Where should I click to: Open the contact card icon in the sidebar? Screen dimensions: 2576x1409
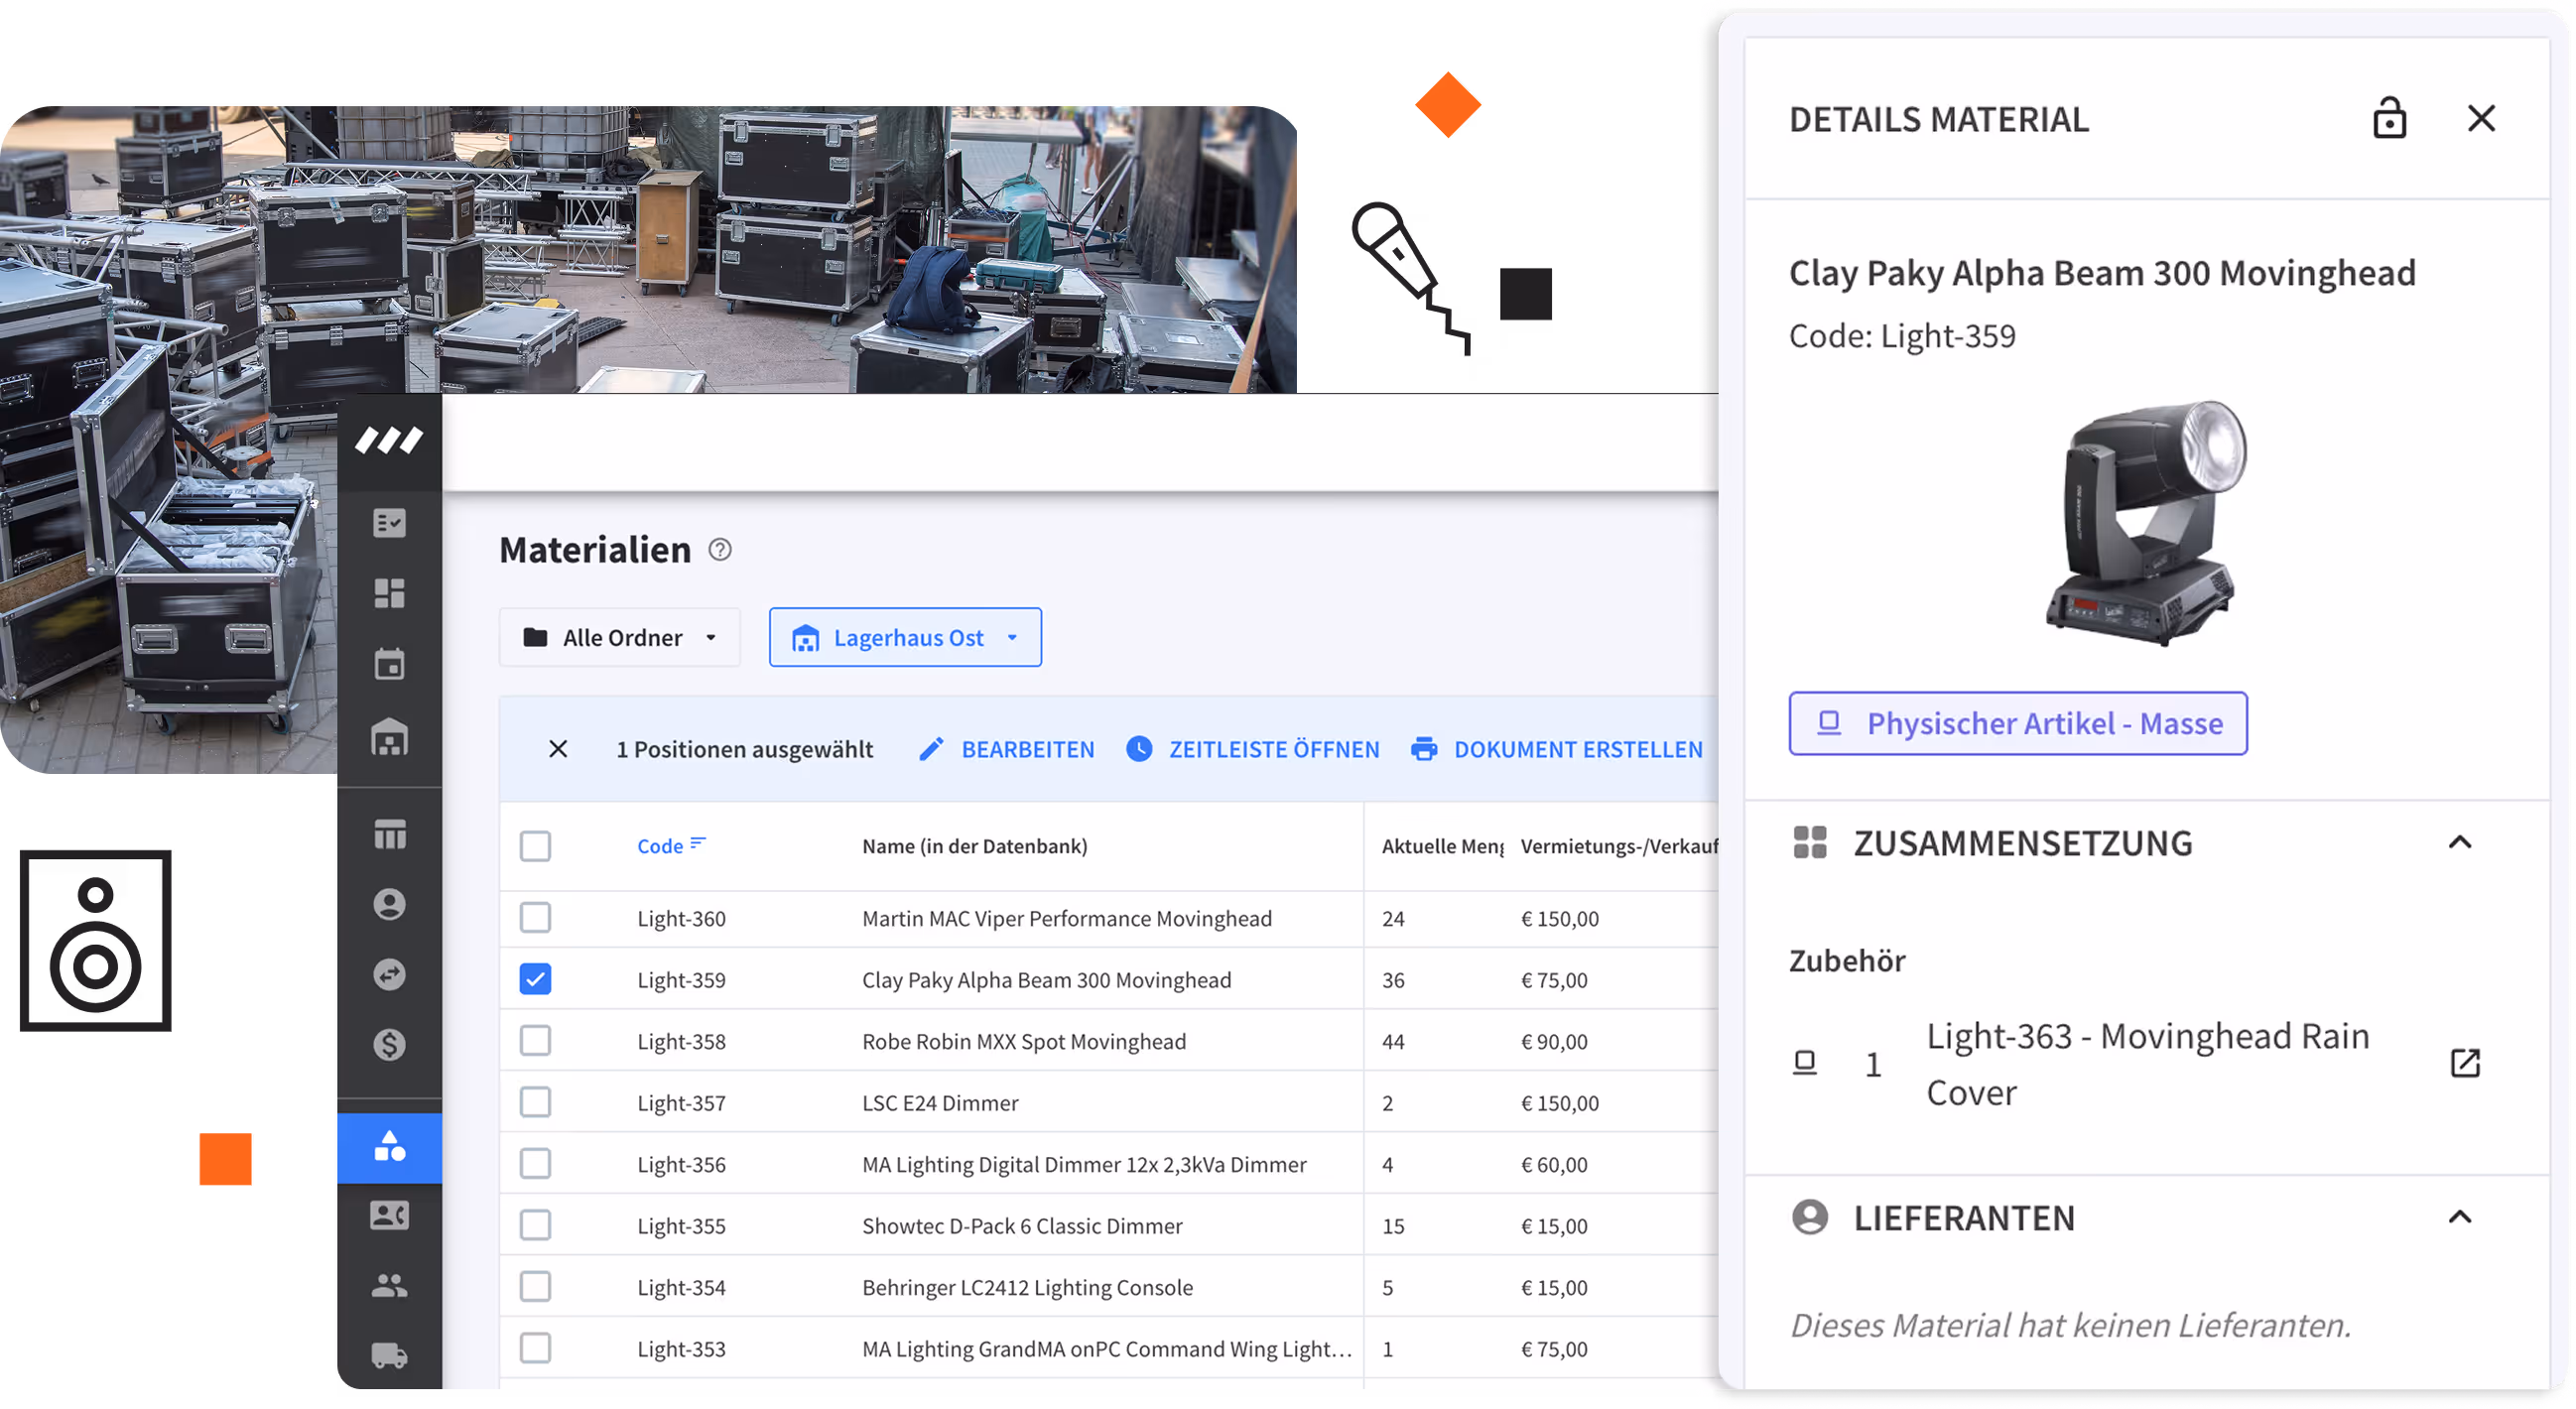click(389, 1215)
